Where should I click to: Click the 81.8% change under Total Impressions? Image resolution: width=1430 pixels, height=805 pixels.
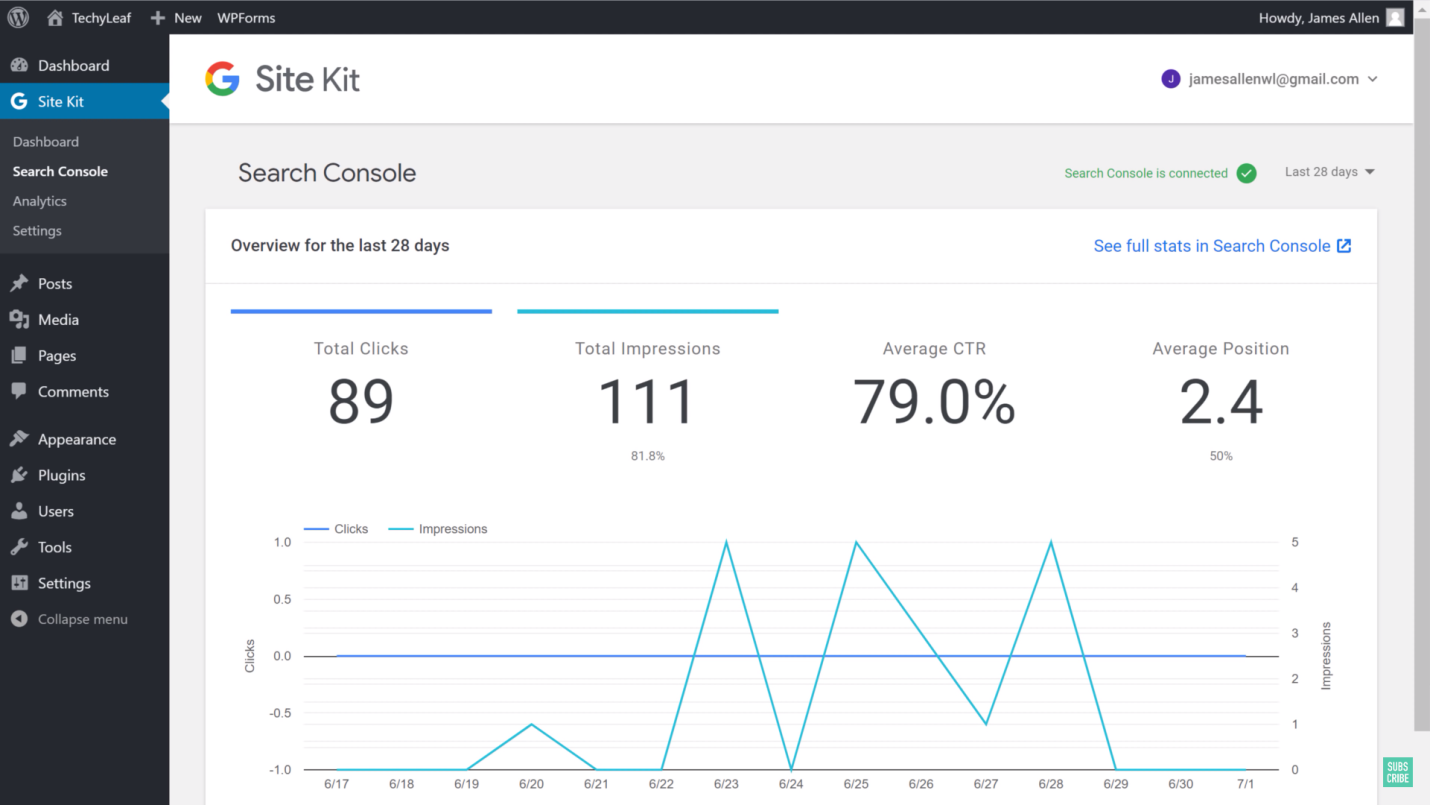tap(648, 456)
